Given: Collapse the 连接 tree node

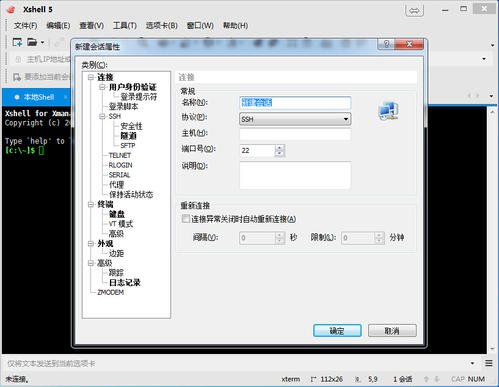Looking at the screenshot, I should click(x=91, y=77).
